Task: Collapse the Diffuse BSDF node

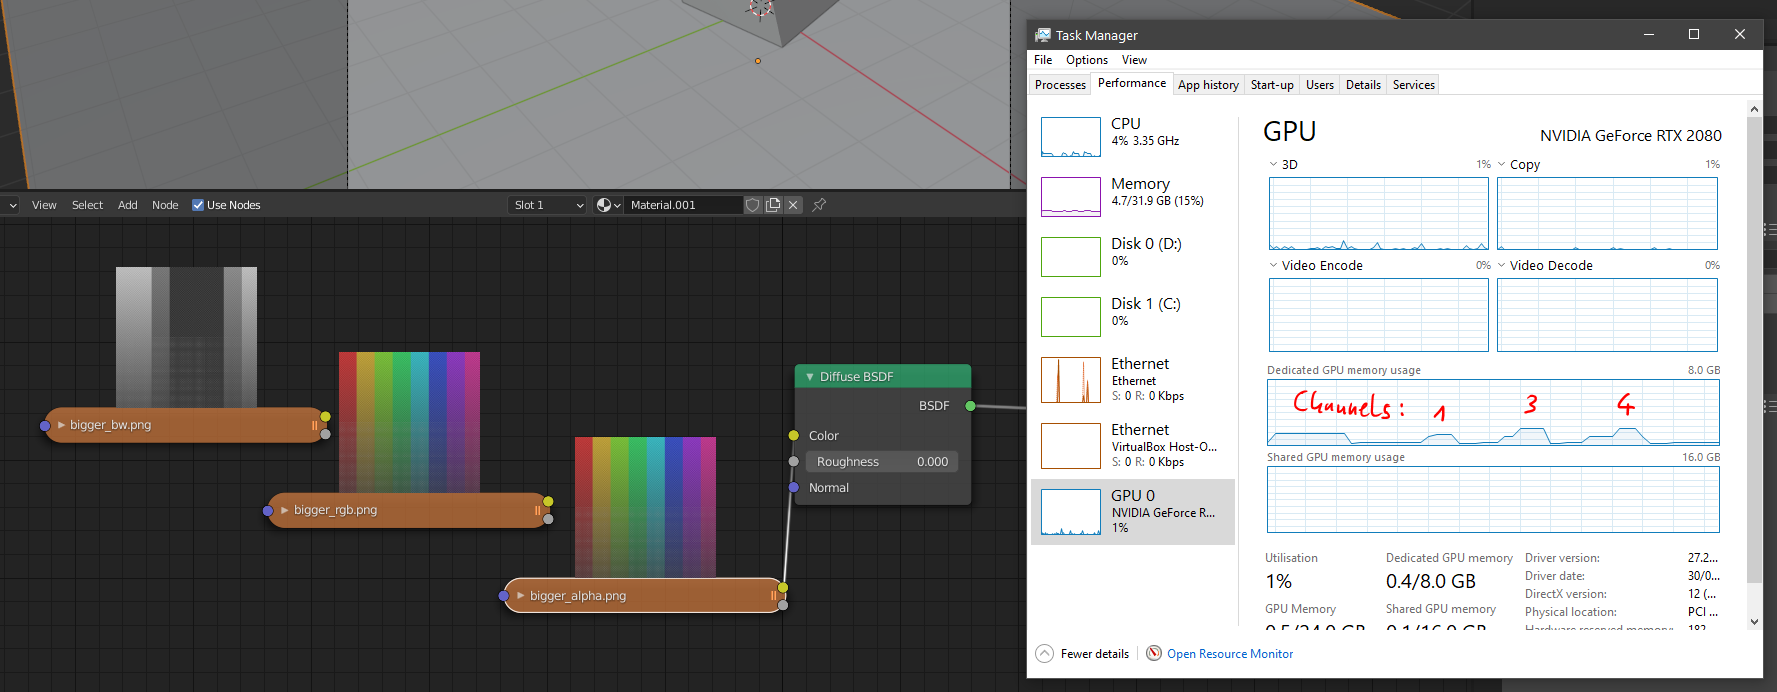Action: pyautogui.click(x=810, y=377)
